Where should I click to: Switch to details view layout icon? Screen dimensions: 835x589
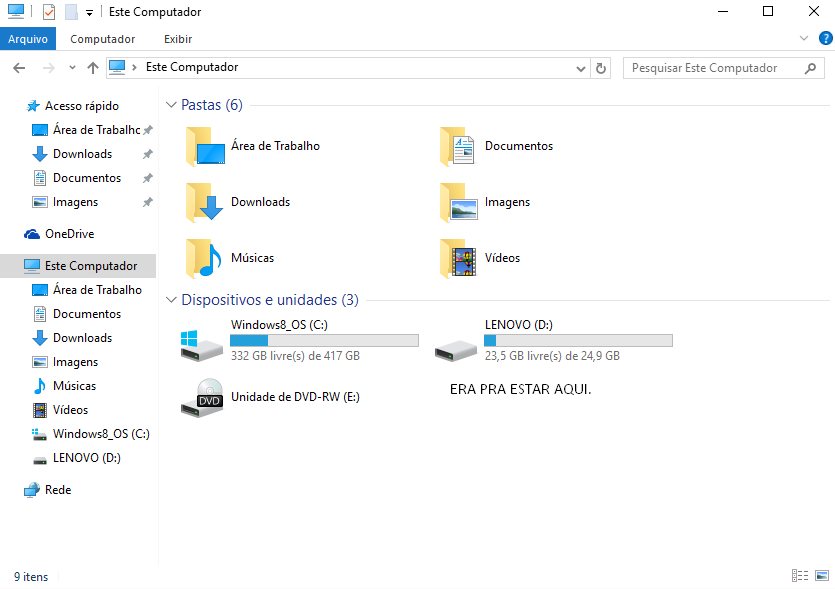[x=799, y=576]
